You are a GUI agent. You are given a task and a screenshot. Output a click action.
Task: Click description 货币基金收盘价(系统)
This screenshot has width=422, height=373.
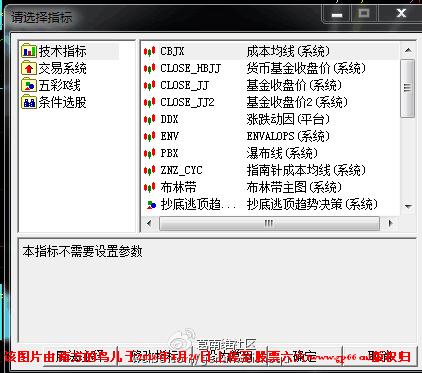pos(306,68)
